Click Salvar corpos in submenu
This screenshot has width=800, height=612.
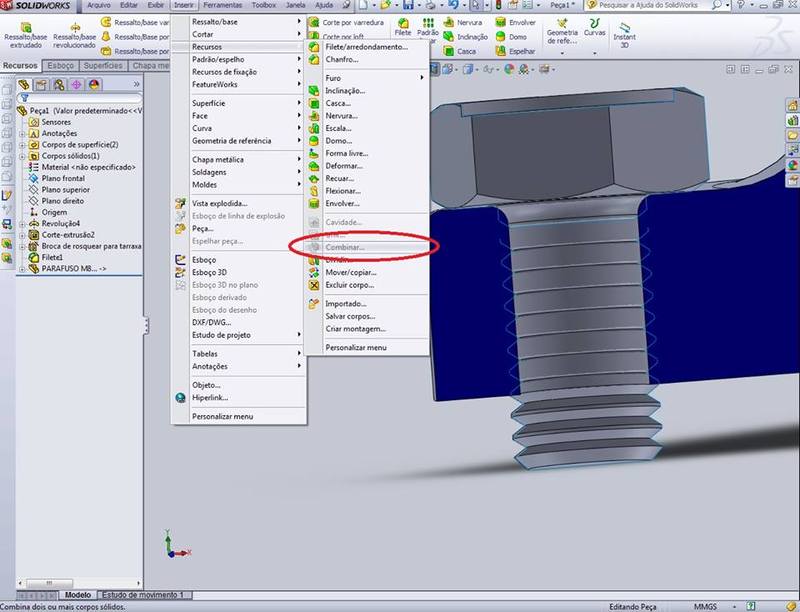(351, 316)
